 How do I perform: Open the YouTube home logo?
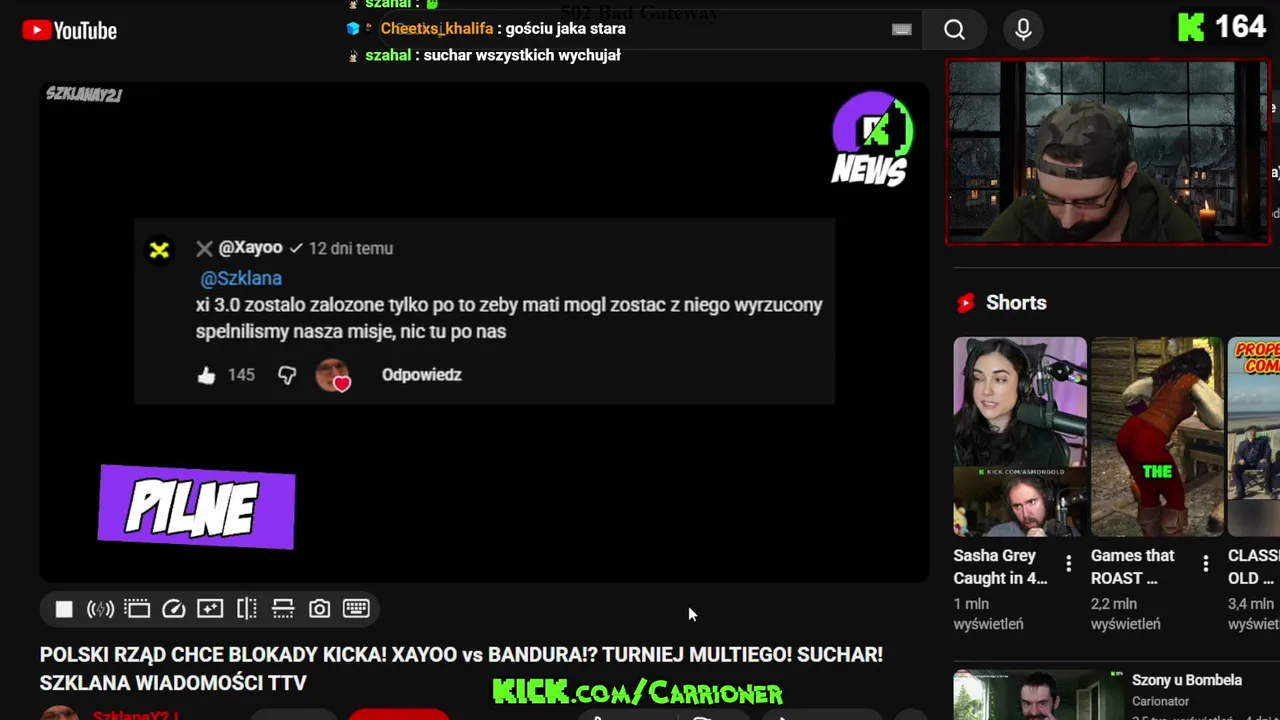coord(70,31)
